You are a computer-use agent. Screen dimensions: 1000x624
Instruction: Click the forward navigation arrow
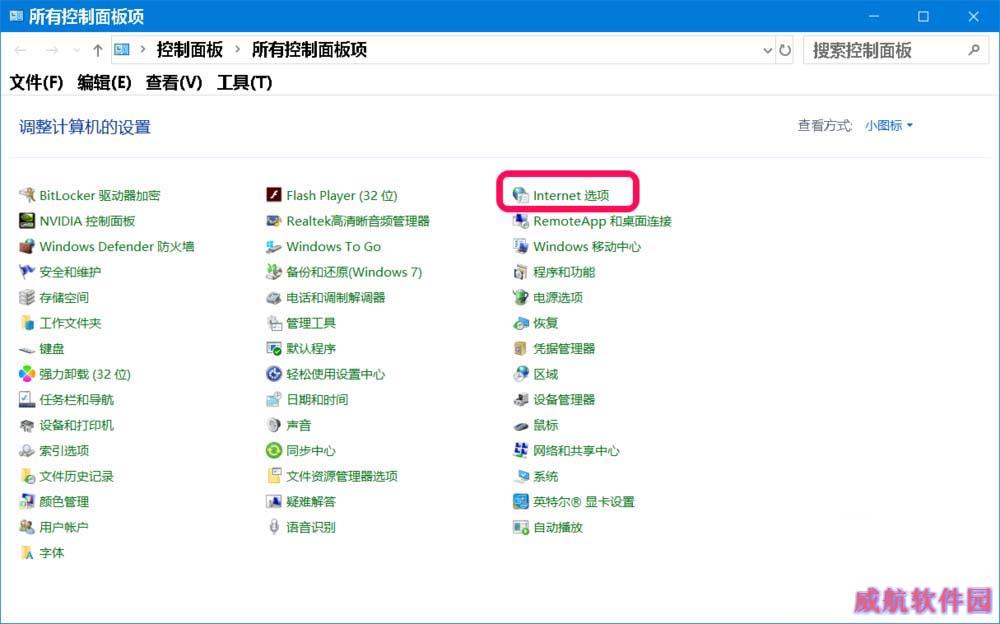pos(52,50)
